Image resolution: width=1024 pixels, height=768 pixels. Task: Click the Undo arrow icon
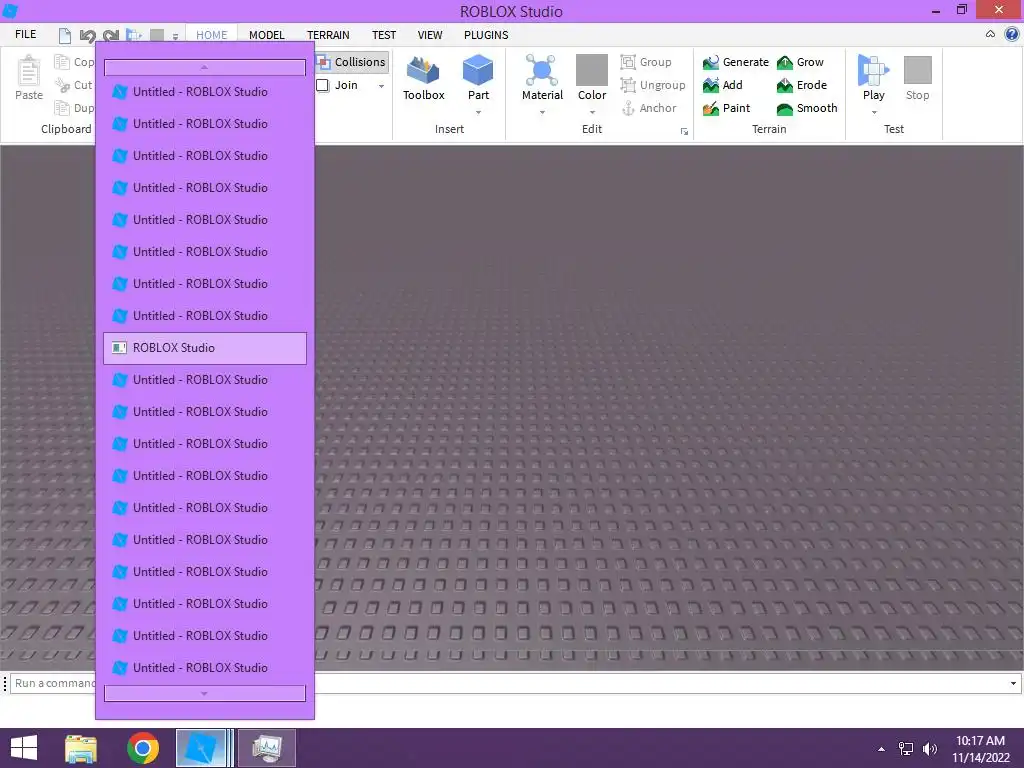(88, 35)
